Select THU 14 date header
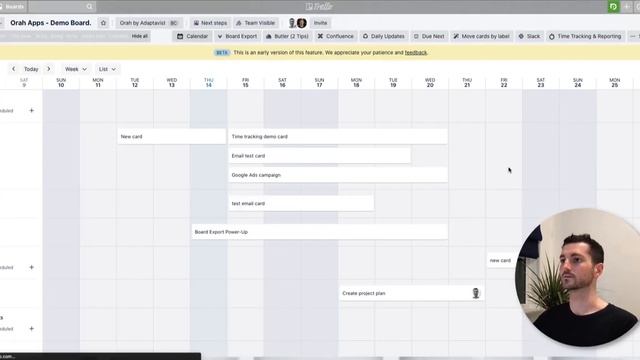Image resolution: width=640 pixels, height=360 pixels. 209,82
